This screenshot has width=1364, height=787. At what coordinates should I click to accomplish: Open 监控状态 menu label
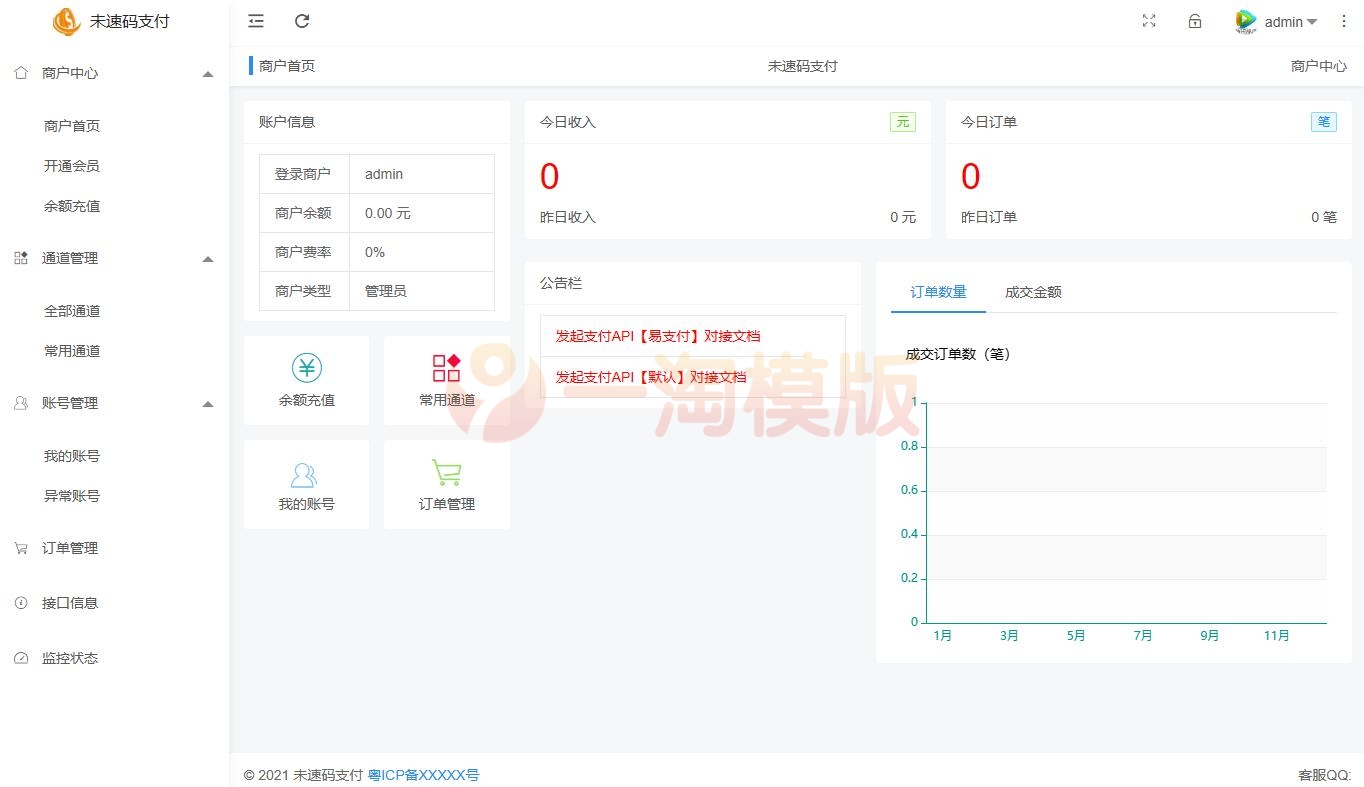70,658
